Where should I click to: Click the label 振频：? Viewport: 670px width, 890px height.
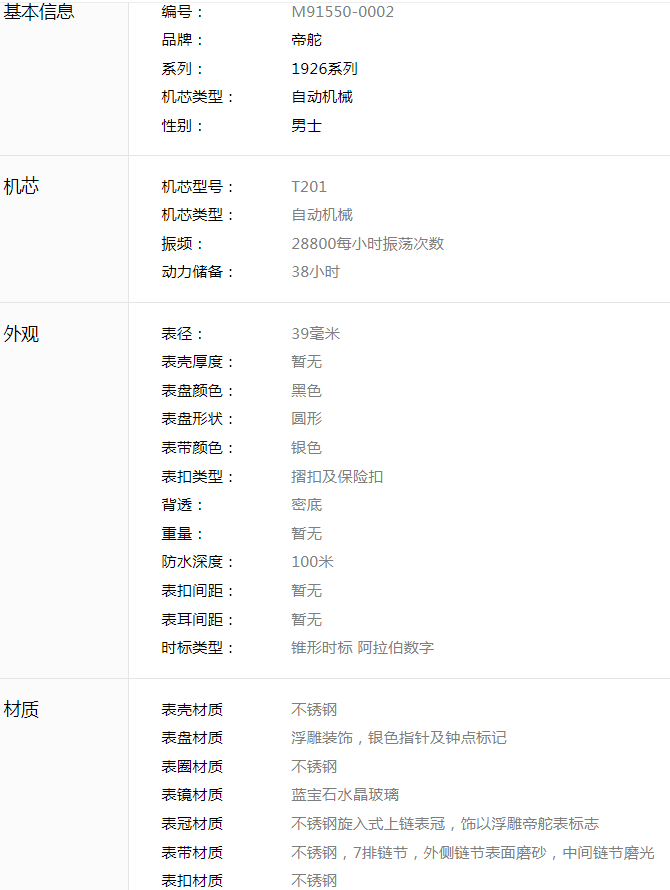click(x=182, y=244)
